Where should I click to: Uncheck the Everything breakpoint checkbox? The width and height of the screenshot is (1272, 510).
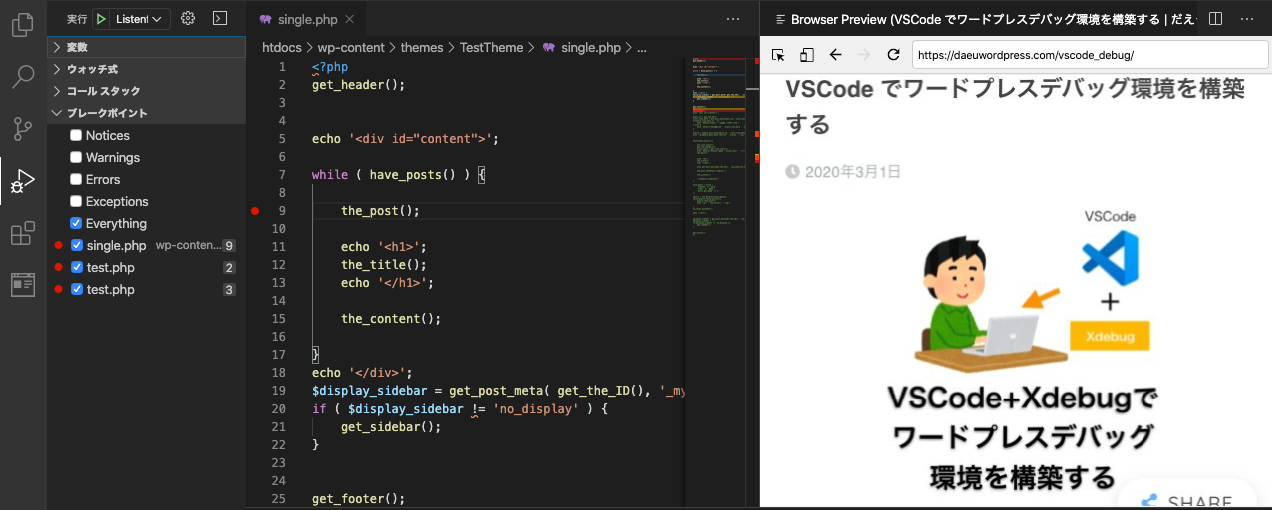point(76,223)
